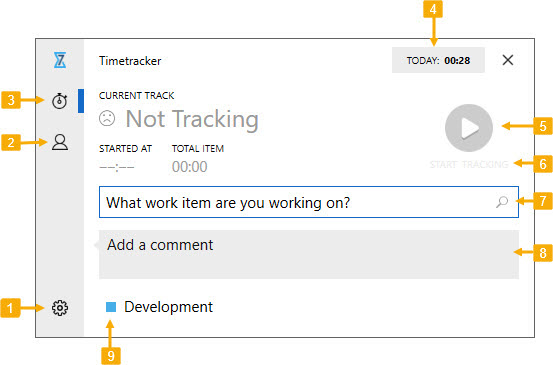Open settings via the gear icon

tap(60, 308)
